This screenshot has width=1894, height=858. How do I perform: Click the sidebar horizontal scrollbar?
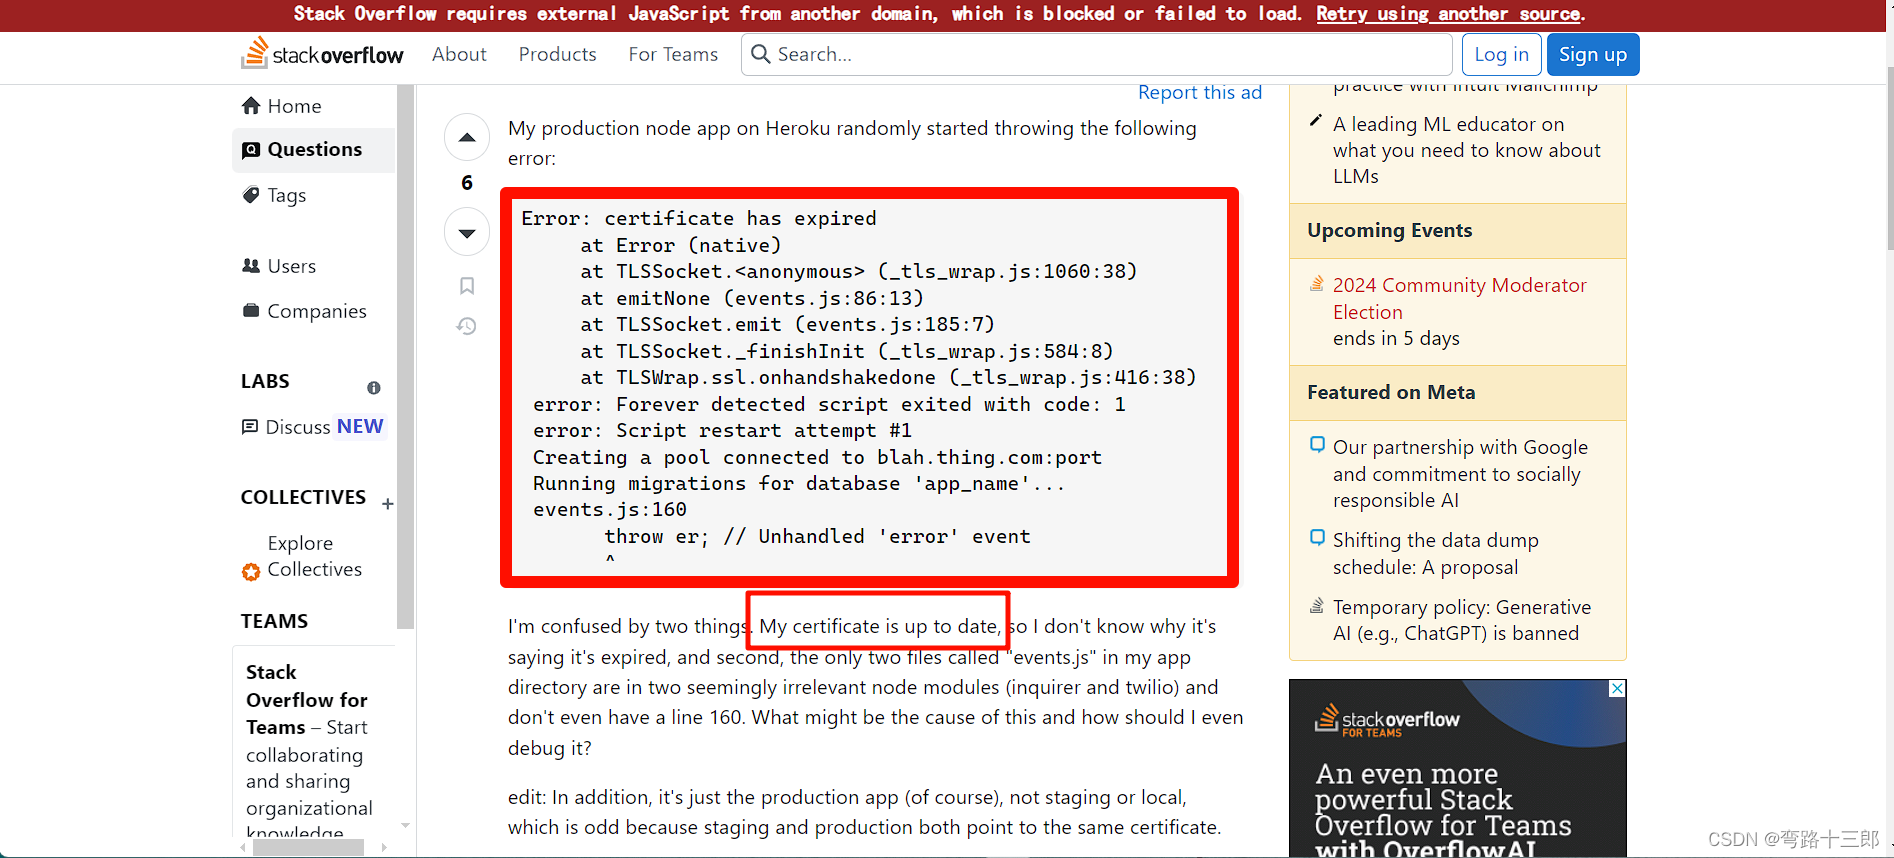pos(308,847)
